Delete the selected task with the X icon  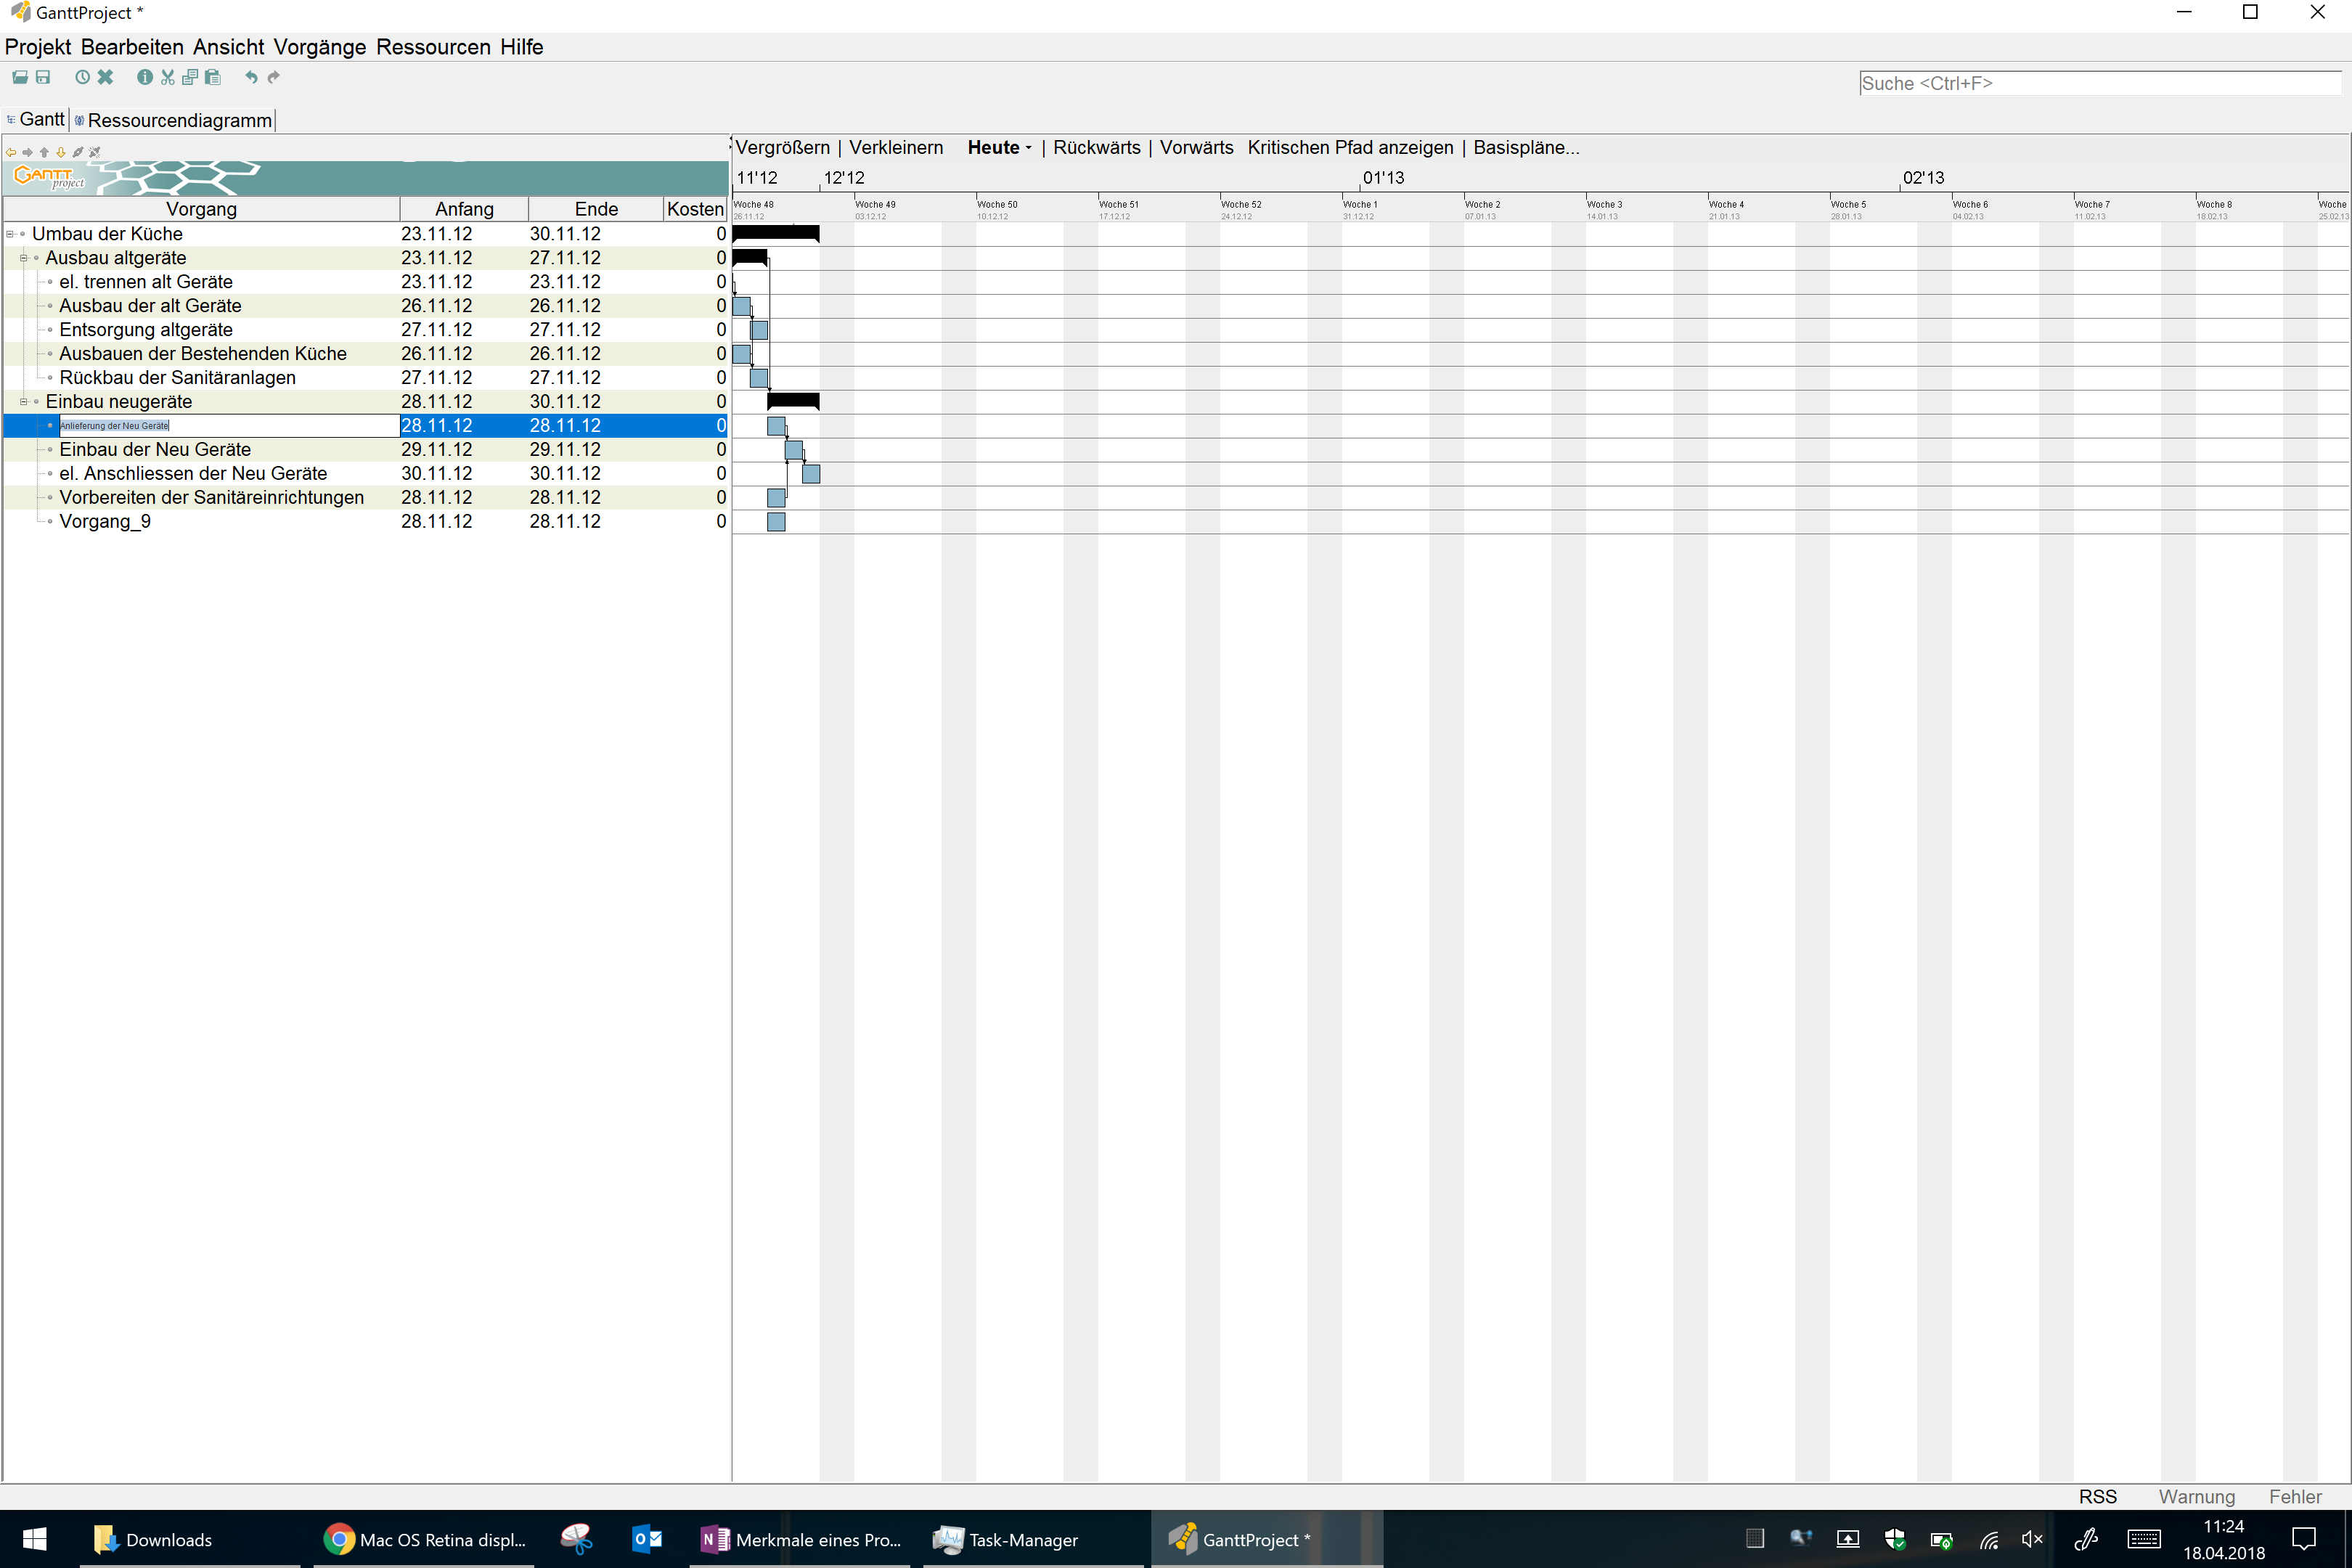106,77
